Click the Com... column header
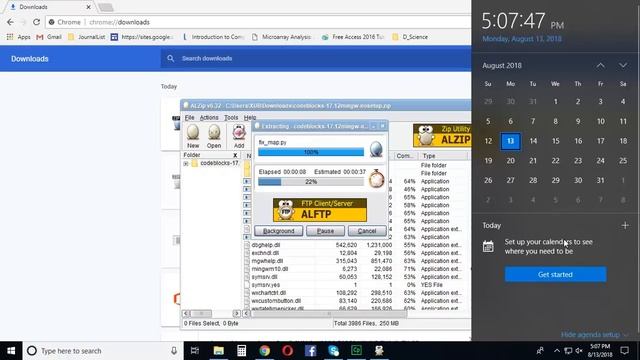 pyautogui.click(x=406, y=156)
